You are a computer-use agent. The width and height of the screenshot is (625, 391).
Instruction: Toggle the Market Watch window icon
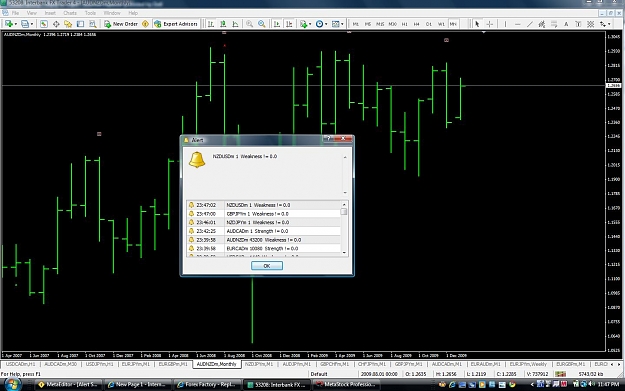tap(44, 24)
